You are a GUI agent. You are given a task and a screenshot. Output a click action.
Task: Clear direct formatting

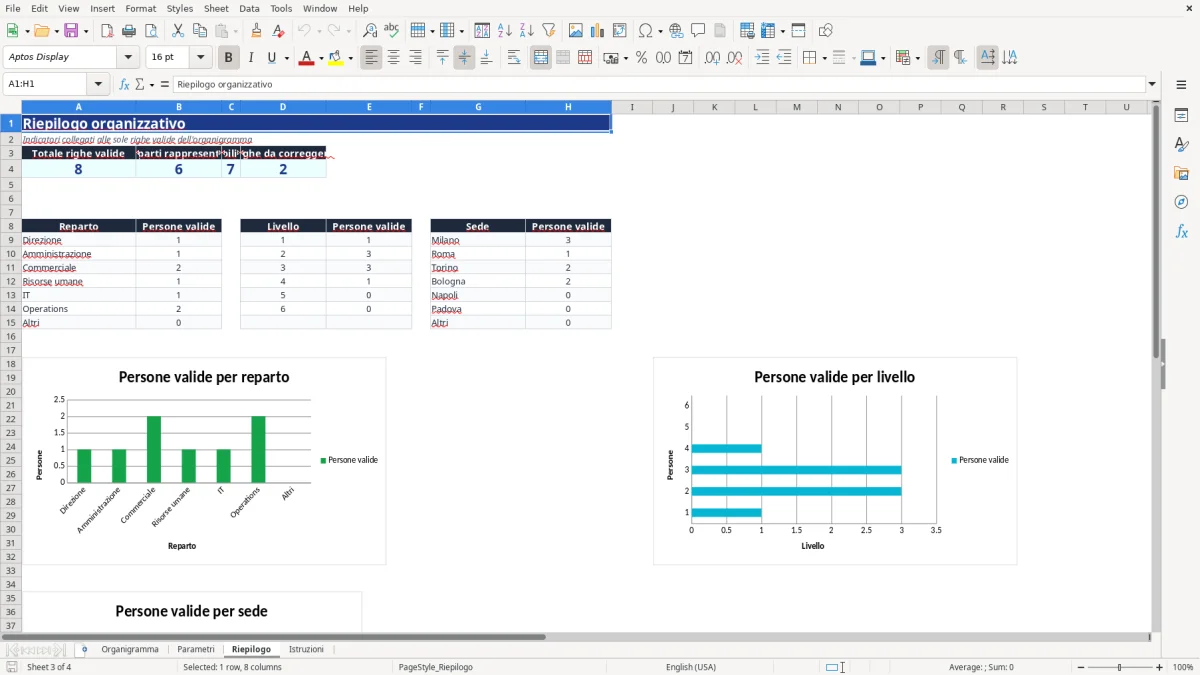(279, 31)
